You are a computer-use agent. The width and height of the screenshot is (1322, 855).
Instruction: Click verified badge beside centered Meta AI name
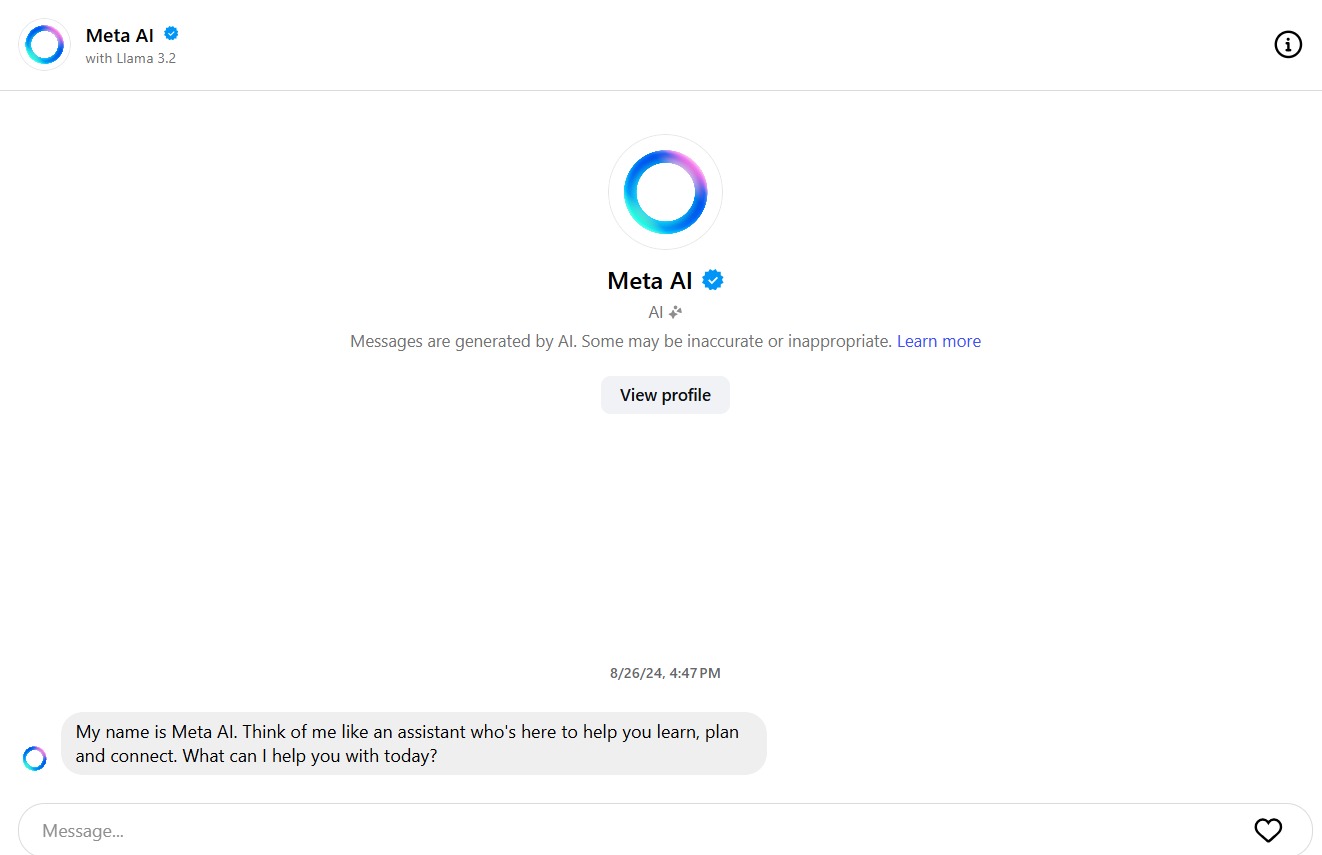click(x=713, y=281)
